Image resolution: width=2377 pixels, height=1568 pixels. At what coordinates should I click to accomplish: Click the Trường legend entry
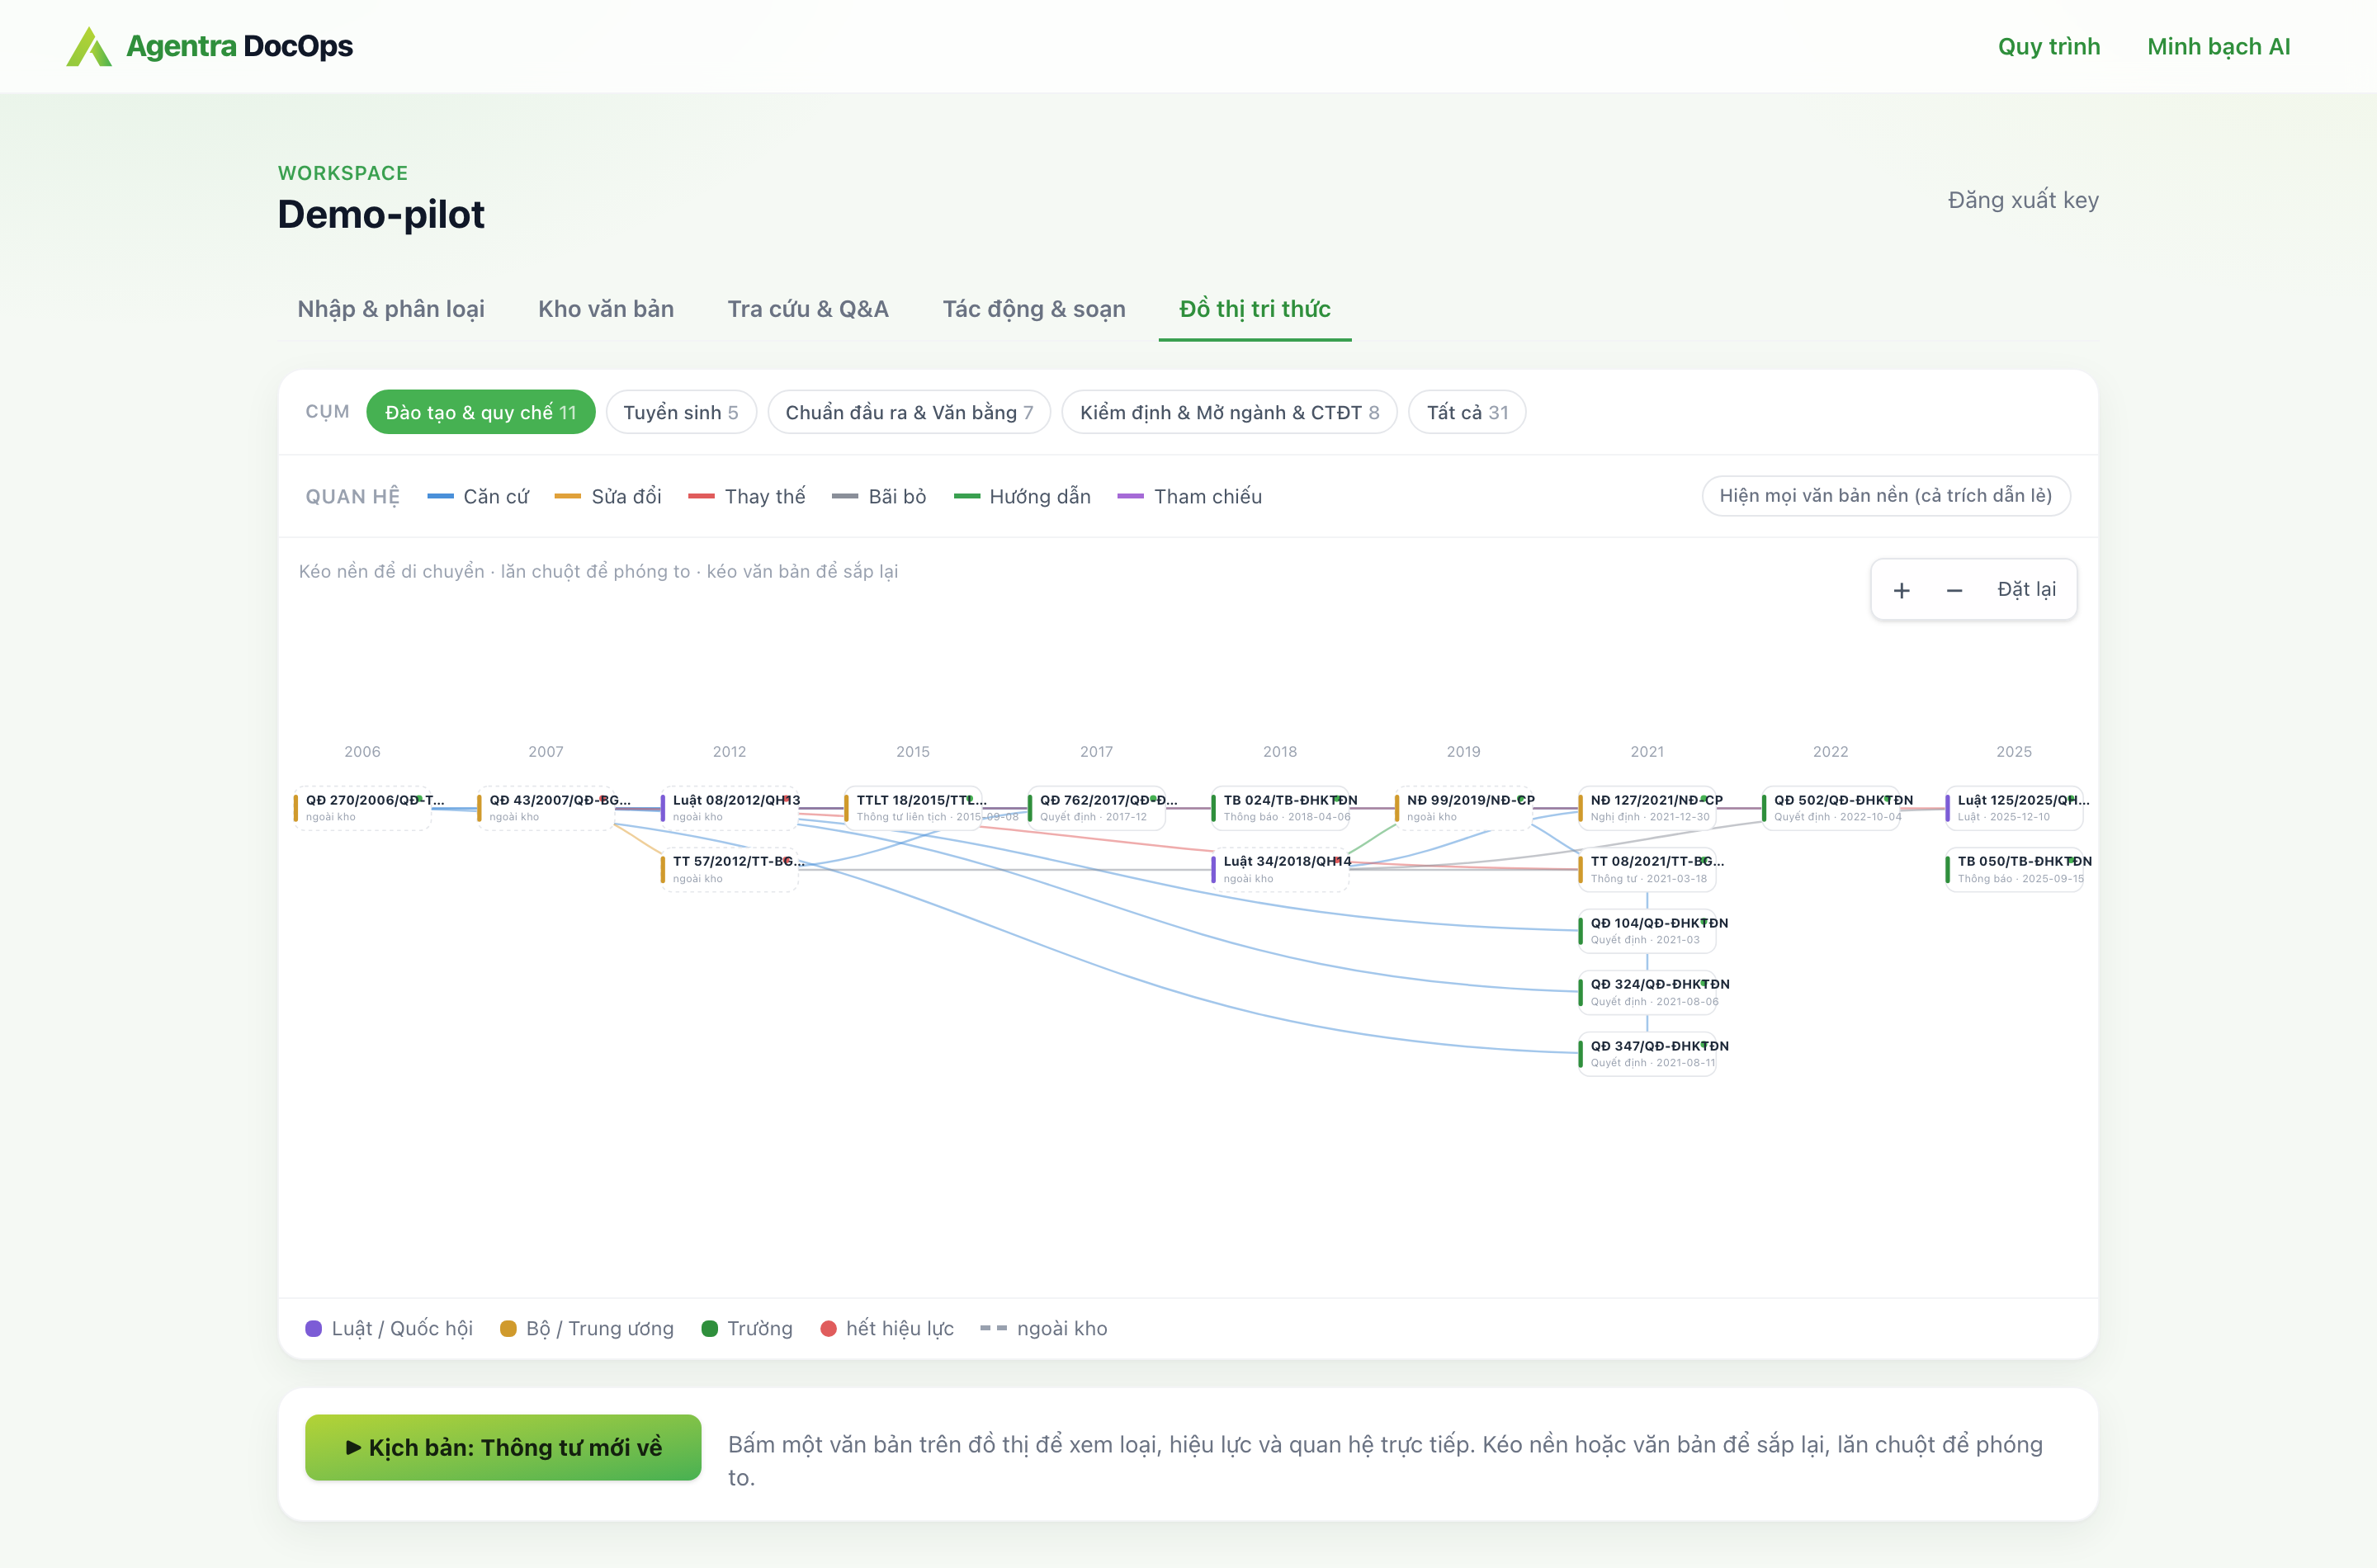[x=747, y=1329]
